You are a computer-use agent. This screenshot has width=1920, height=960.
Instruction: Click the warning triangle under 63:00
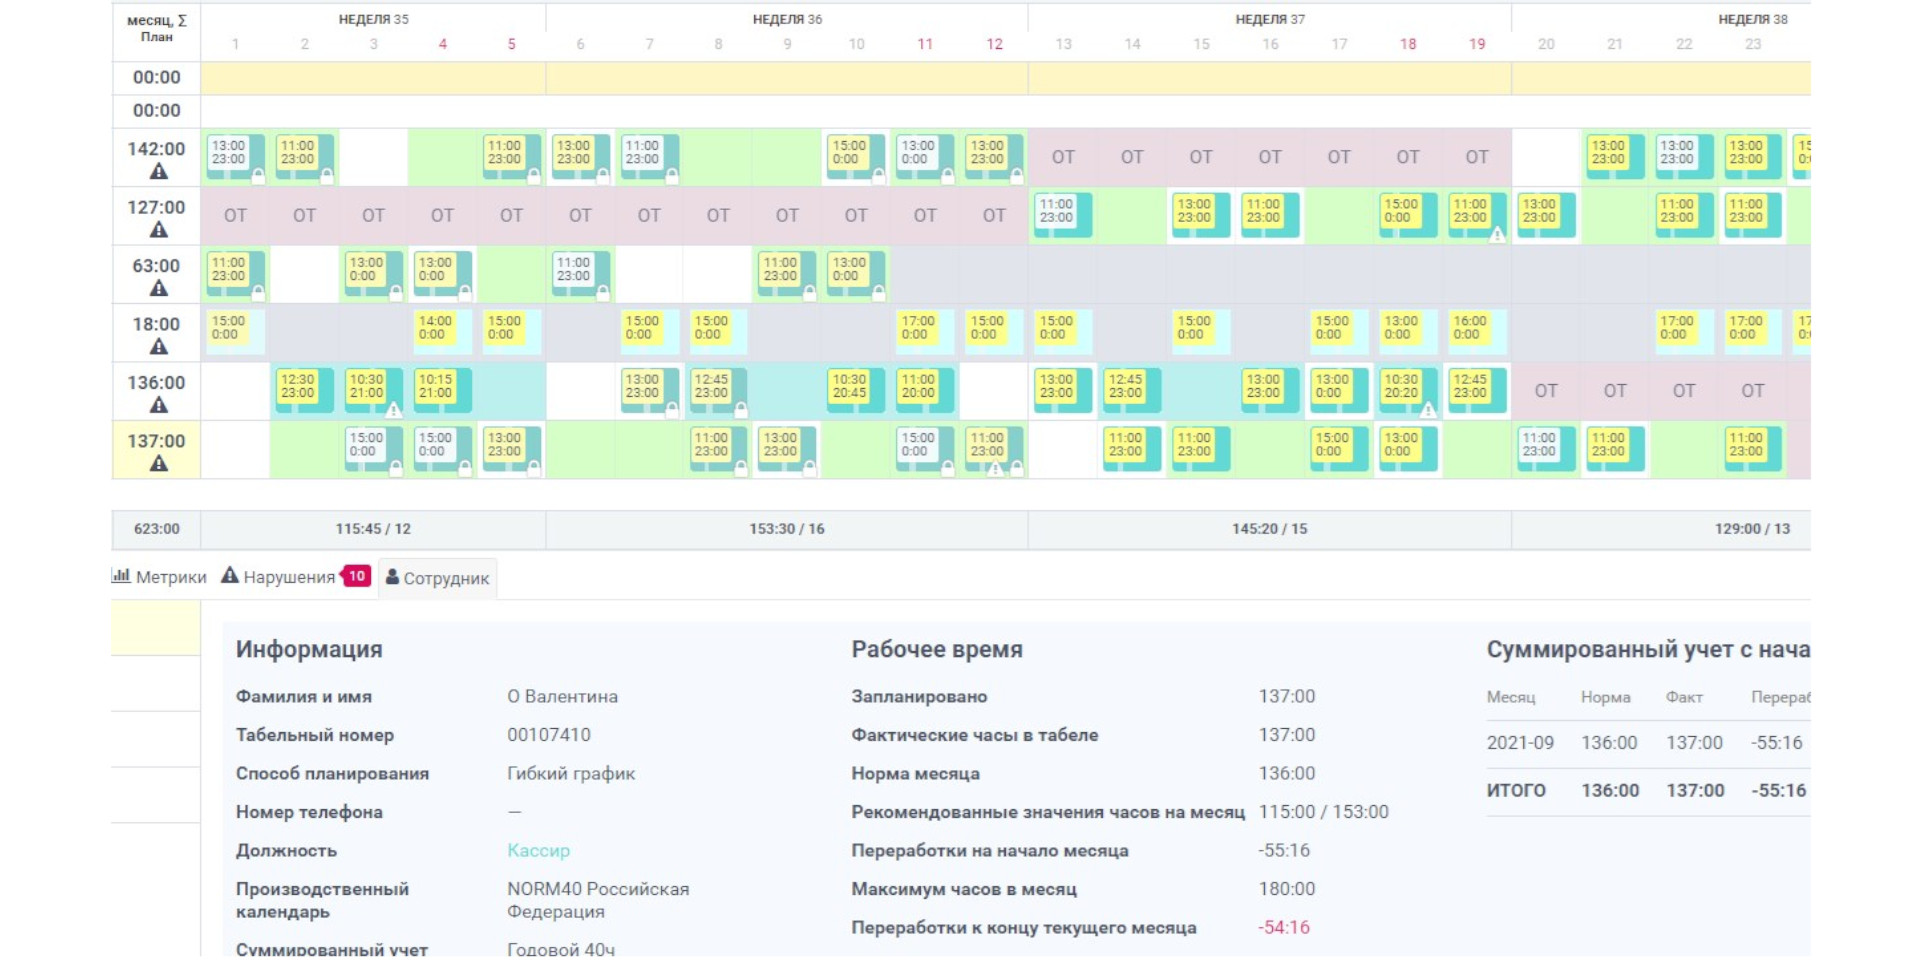click(158, 289)
